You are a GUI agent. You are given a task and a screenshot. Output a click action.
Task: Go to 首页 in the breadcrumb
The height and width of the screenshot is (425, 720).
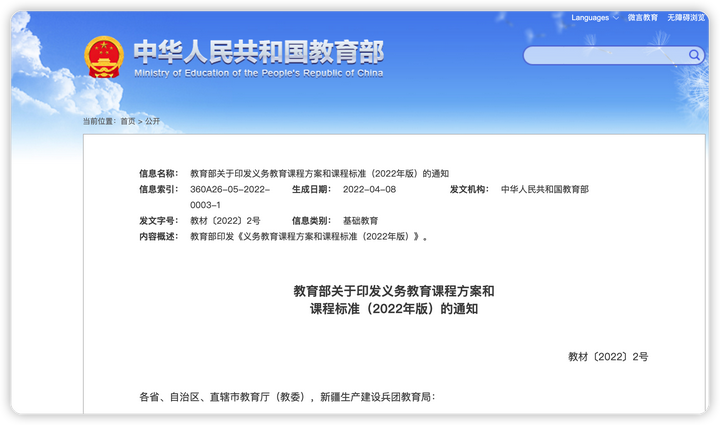click(127, 121)
